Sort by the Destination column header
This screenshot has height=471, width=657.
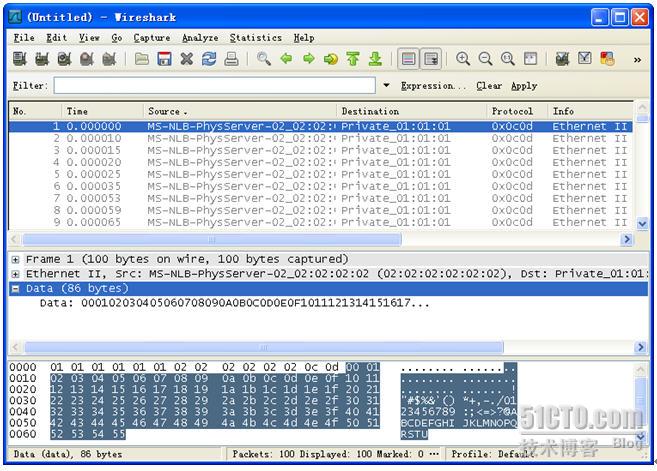(x=412, y=111)
